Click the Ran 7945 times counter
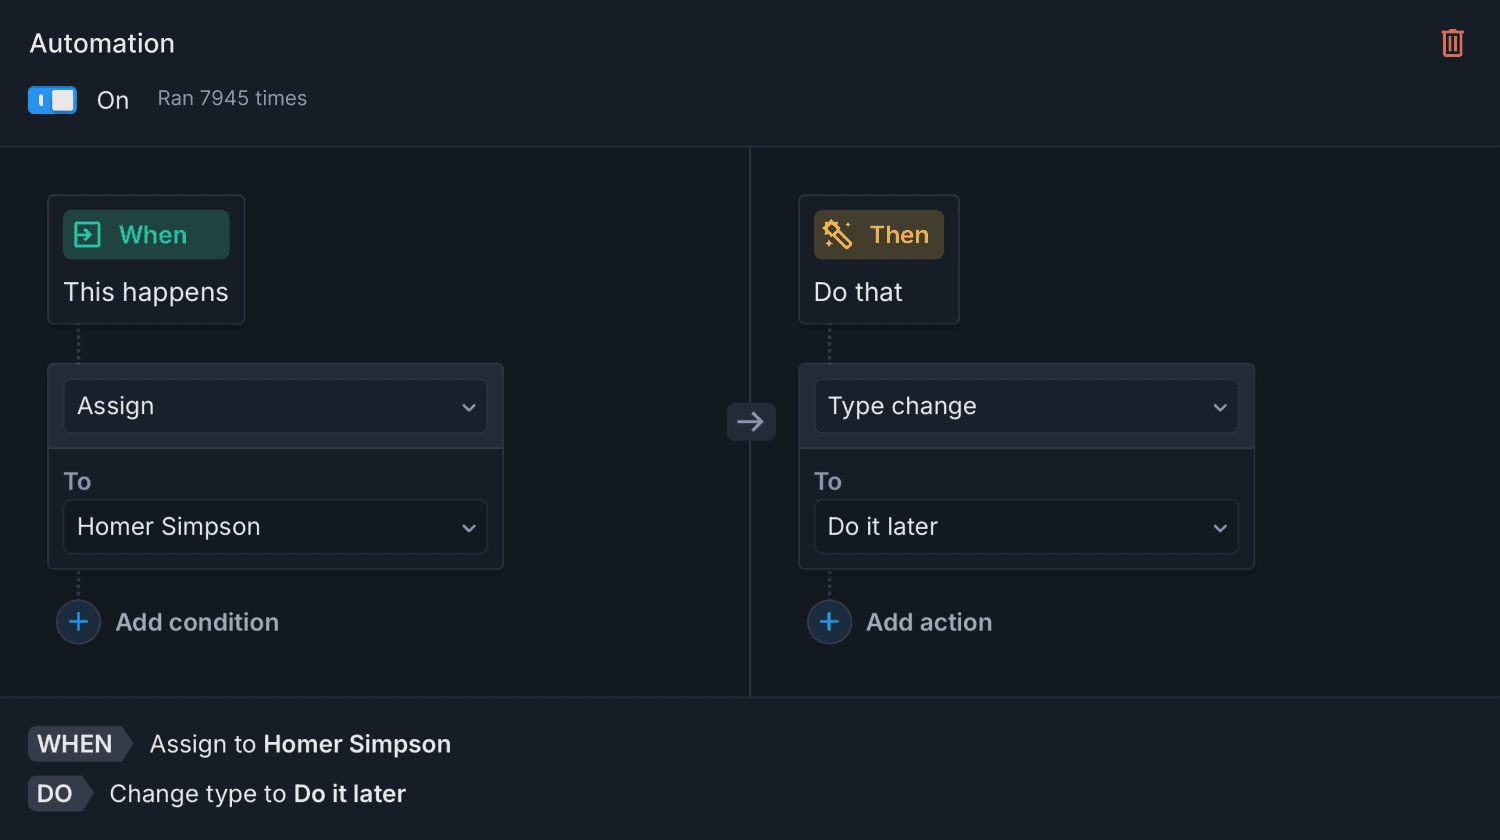This screenshot has width=1500, height=840. pyautogui.click(x=231, y=98)
